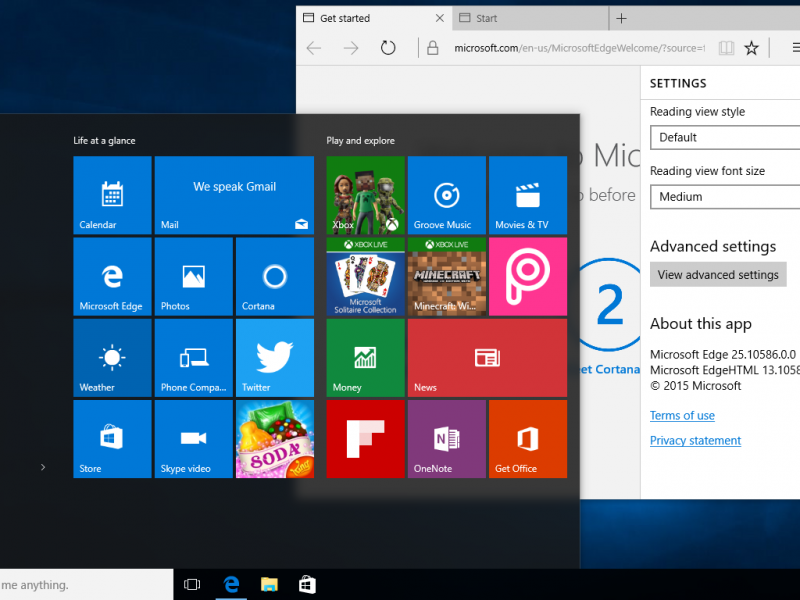Open the Groove Music tile
The height and width of the screenshot is (600, 800).
coord(446,195)
